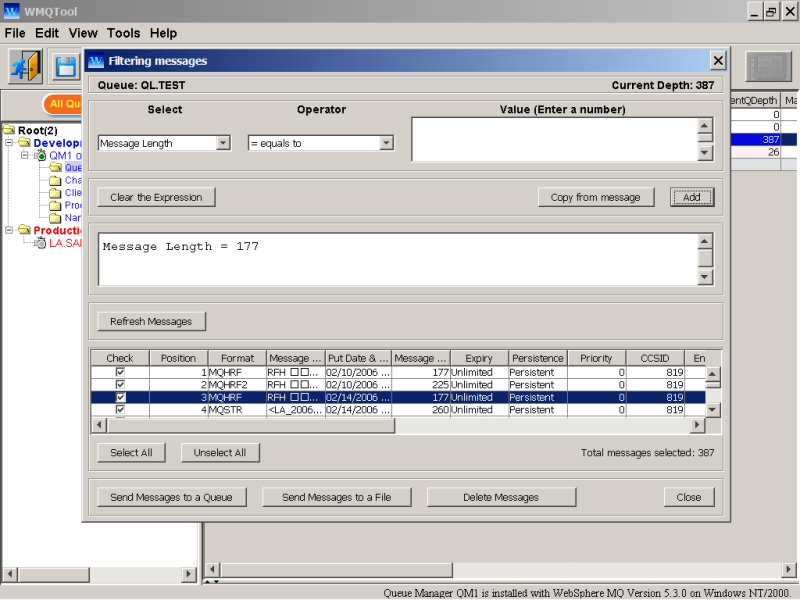Open the View menu
The height and width of the screenshot is (600, 800).
[x=83, y=33]
